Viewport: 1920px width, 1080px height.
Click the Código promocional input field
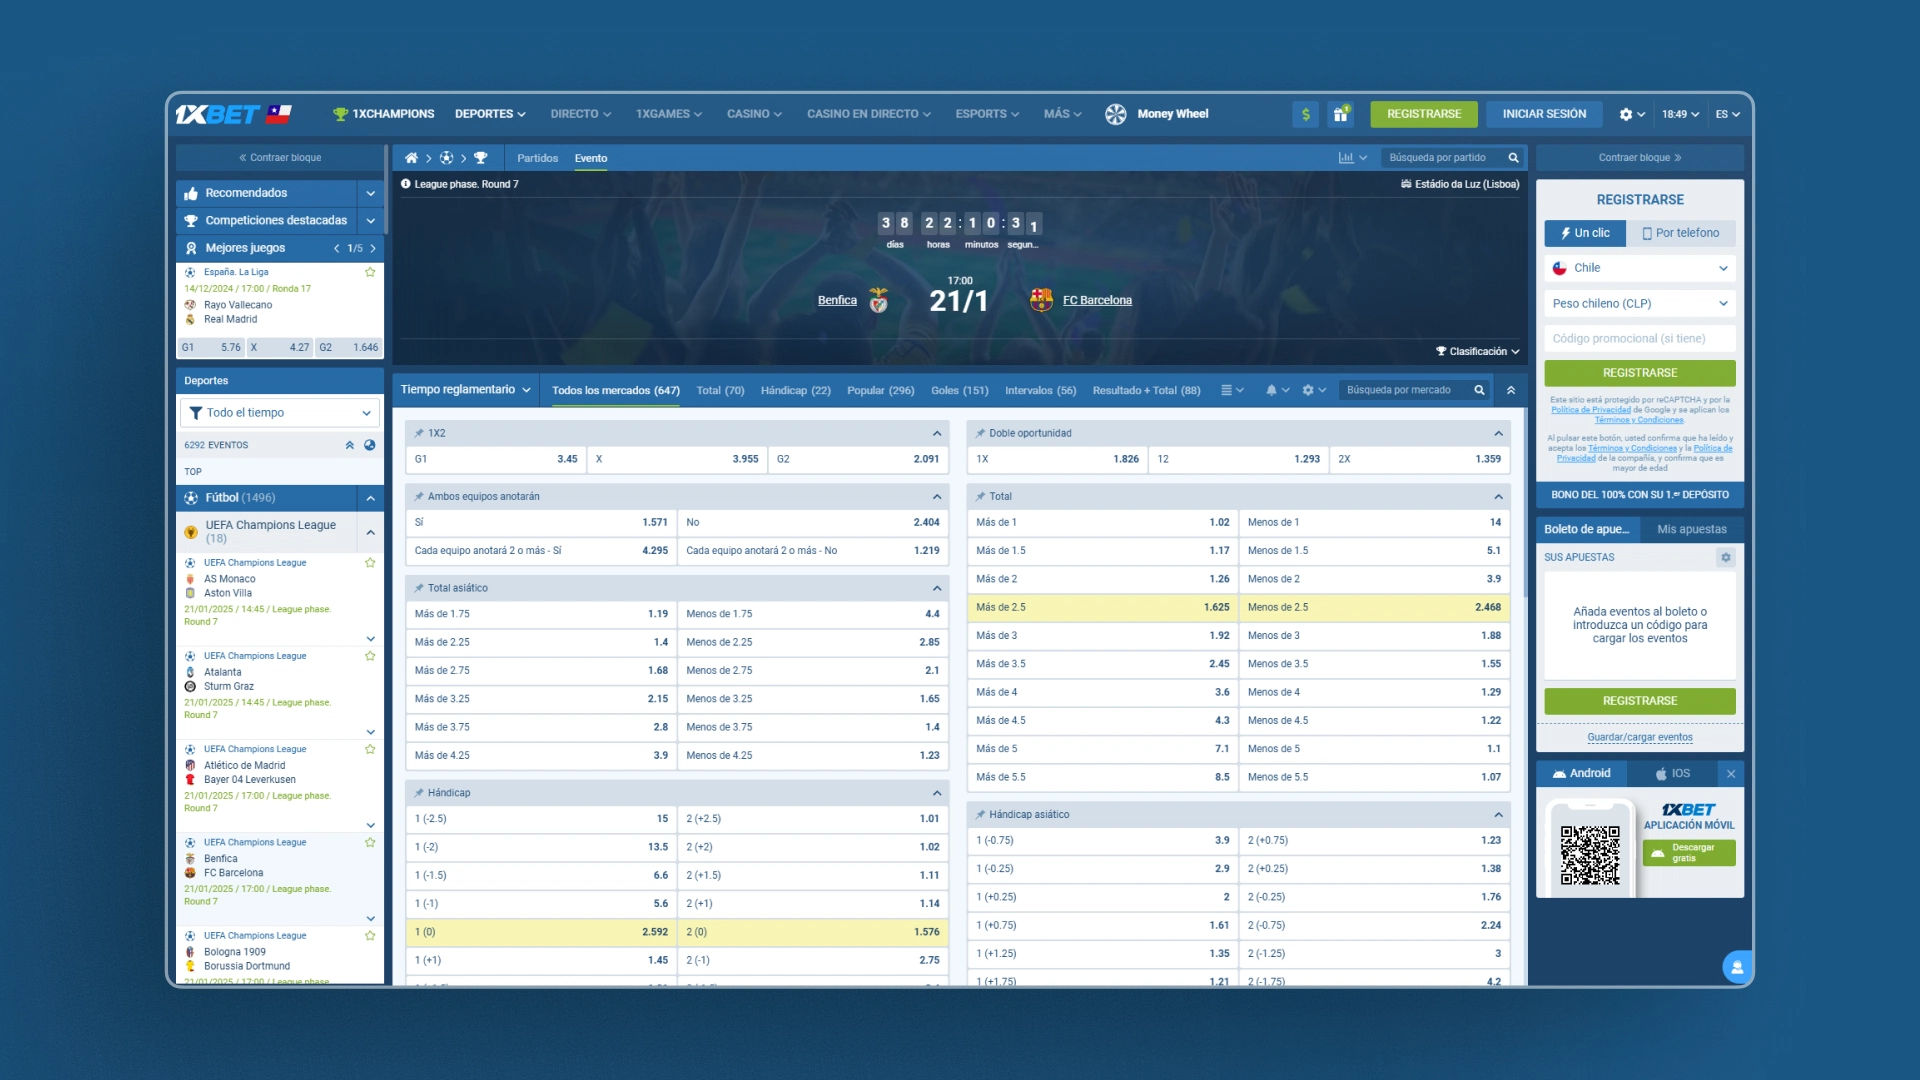pyautogui.click(x=1640, y=339)
